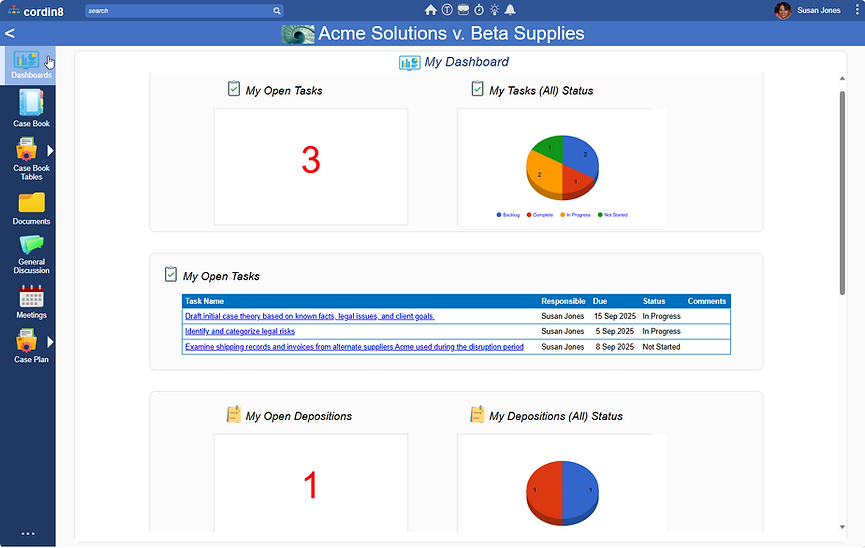
Task: Open the vertical three-dot user menu
Action: pos(857,10)
